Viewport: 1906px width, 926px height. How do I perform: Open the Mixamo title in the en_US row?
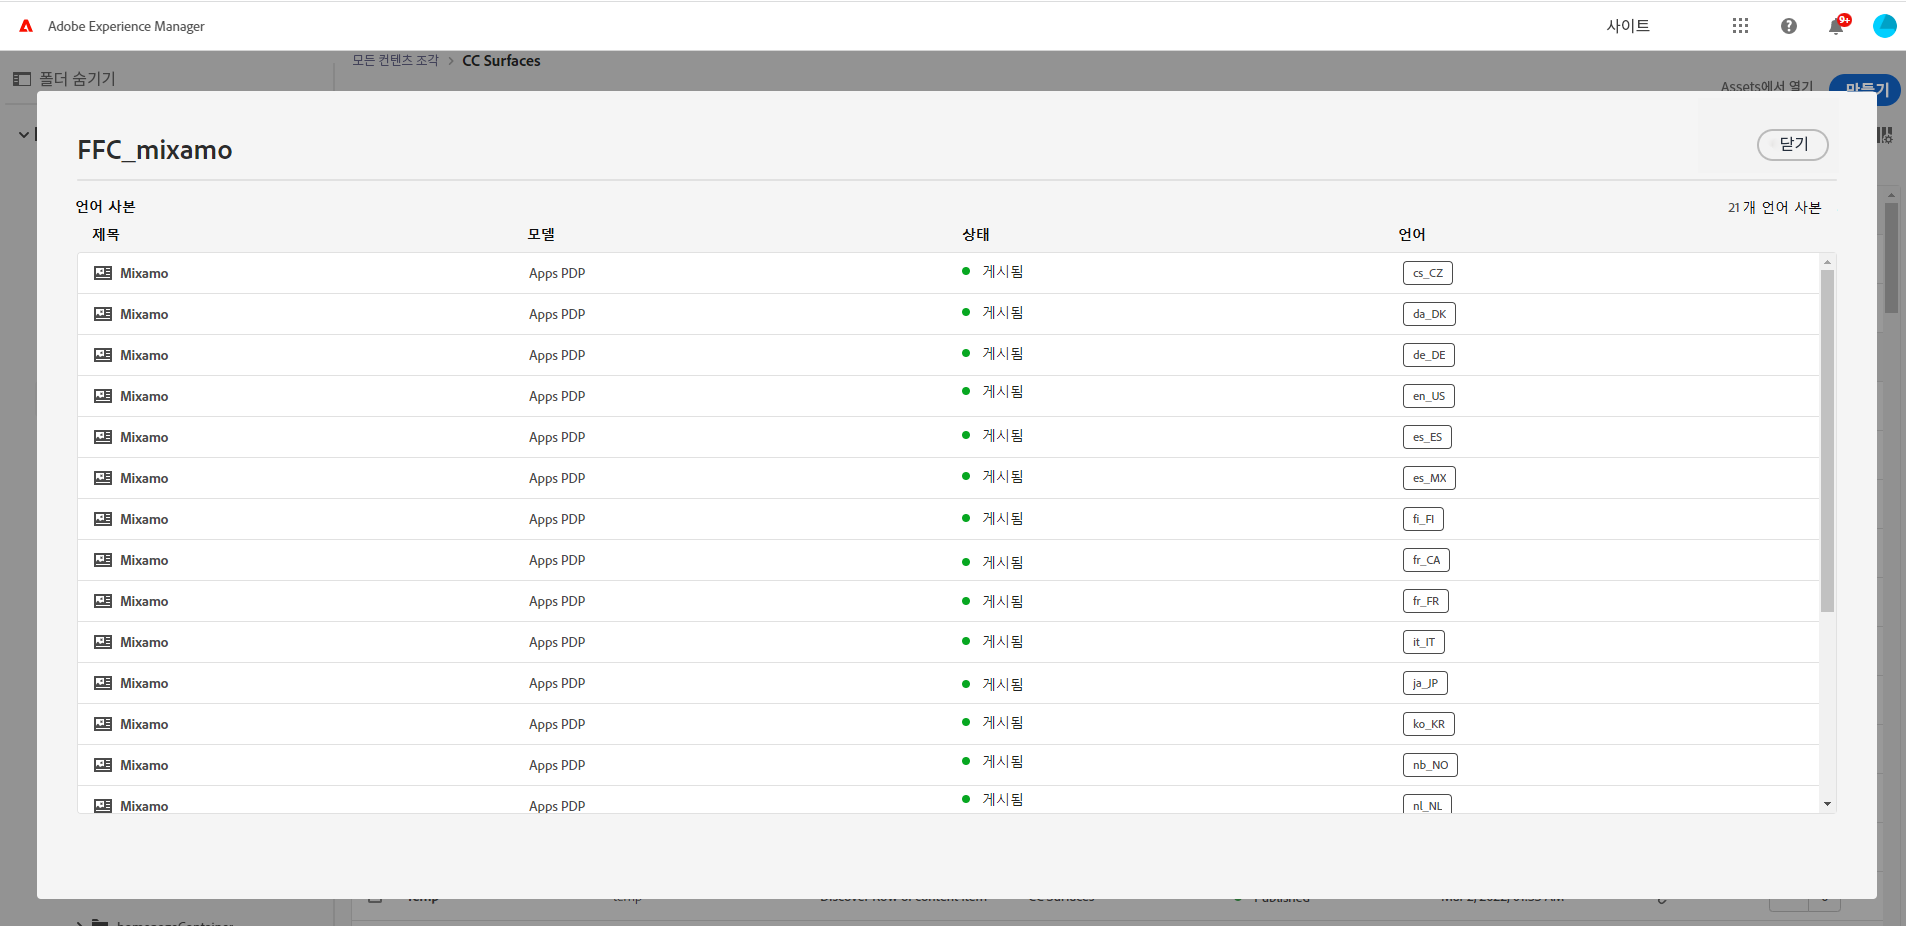(144, 396)
